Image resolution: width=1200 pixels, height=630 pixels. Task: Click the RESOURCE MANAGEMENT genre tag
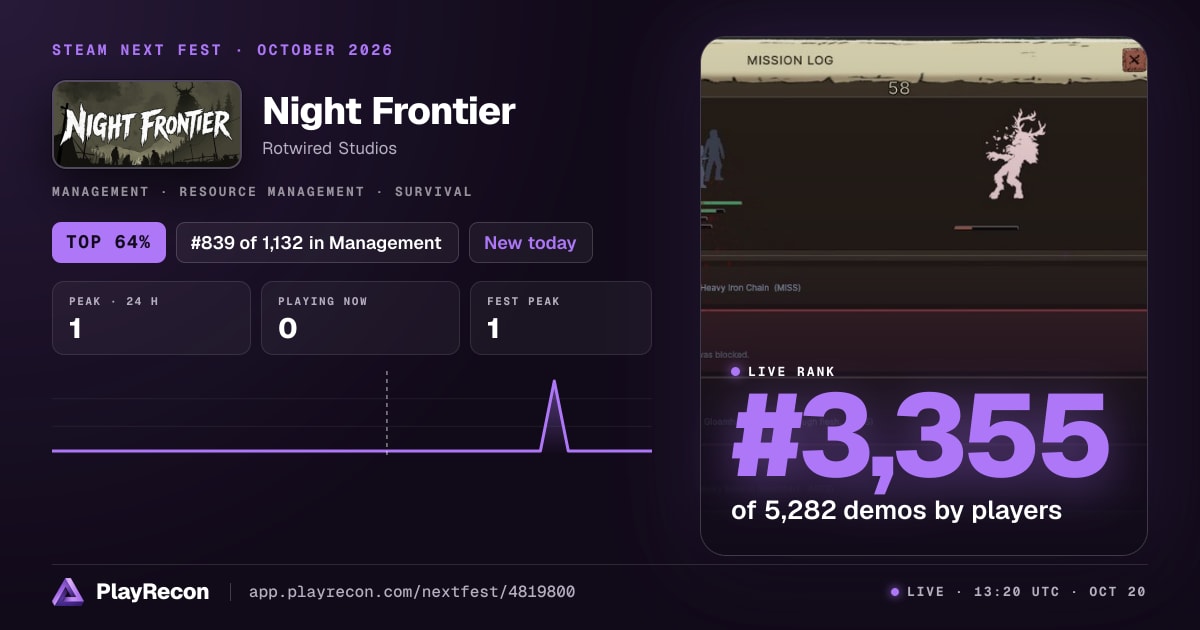272,191
